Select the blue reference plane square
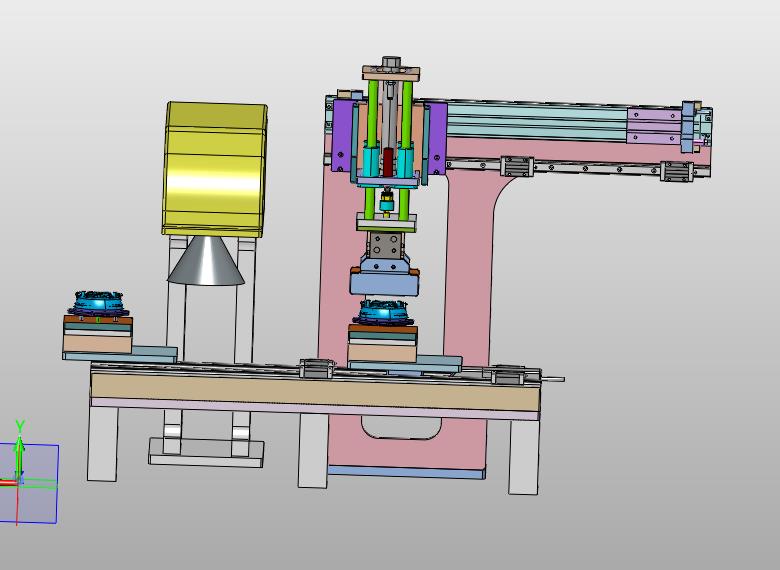The width and height of the screenshot is (780, 570). [x=29, y=483]
